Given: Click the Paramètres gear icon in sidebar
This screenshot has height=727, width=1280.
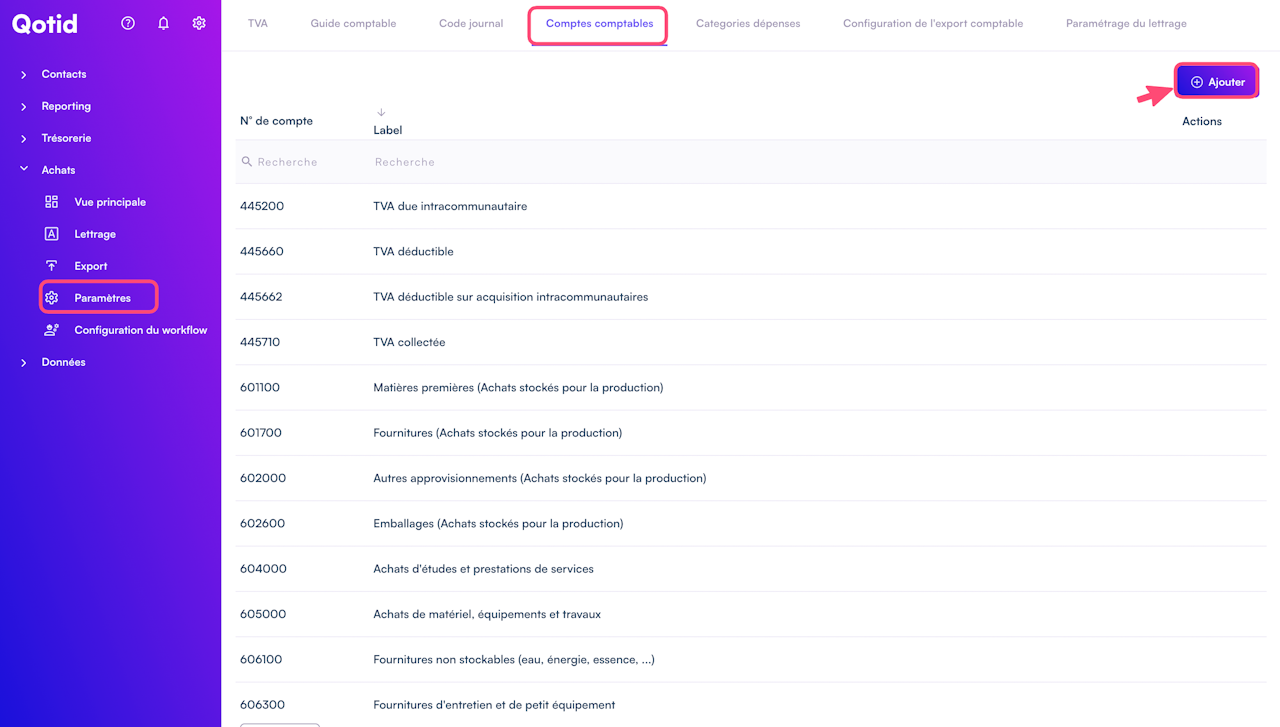Looking at the screenshot, I should pyautogui.click(x=52, y=298).
